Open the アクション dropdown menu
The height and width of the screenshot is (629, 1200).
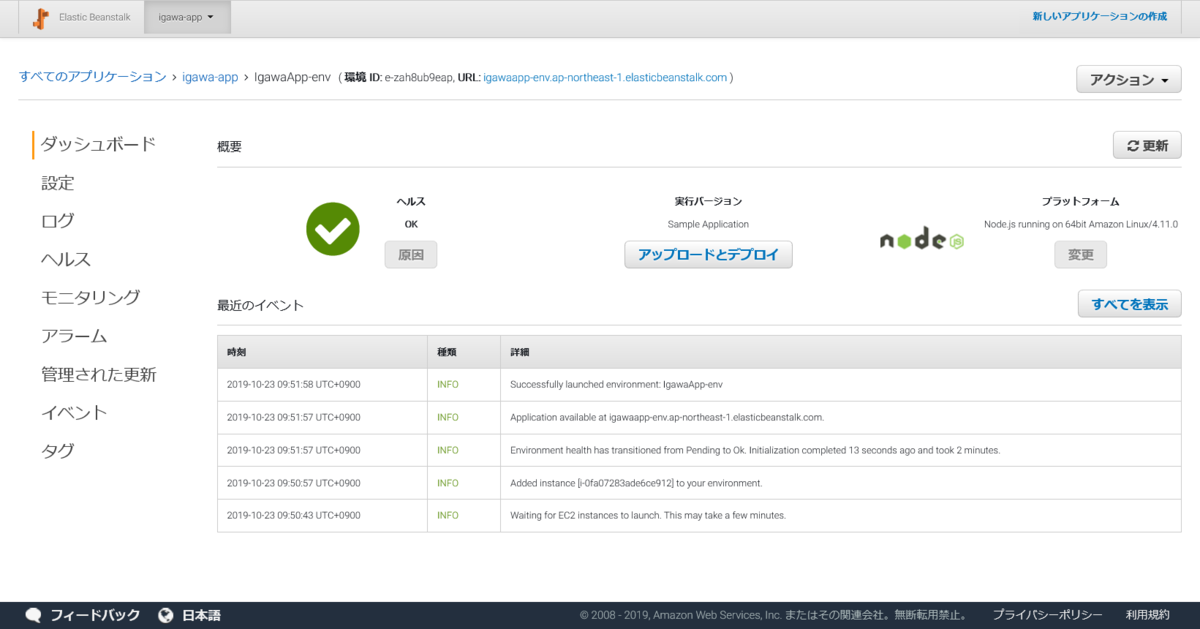tap(1129, 80)
